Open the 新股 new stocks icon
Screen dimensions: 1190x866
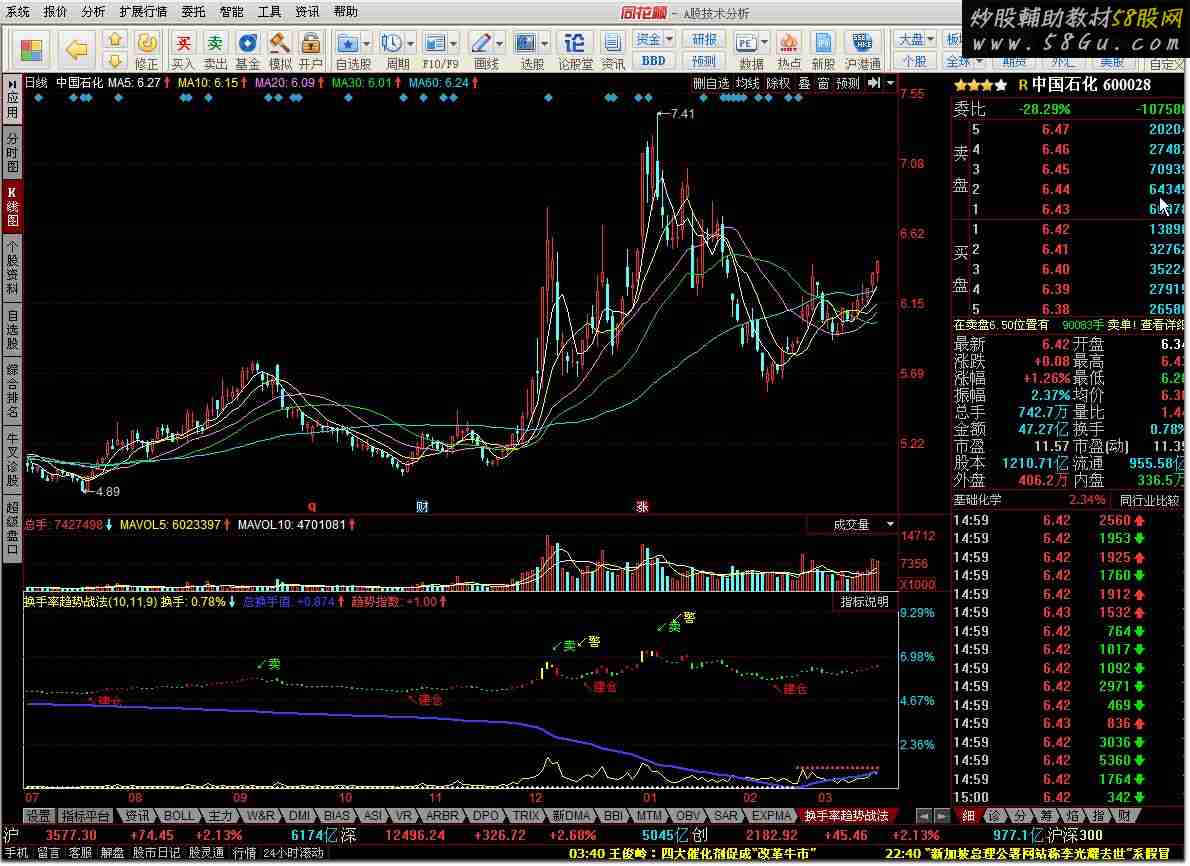coord(823,50)
